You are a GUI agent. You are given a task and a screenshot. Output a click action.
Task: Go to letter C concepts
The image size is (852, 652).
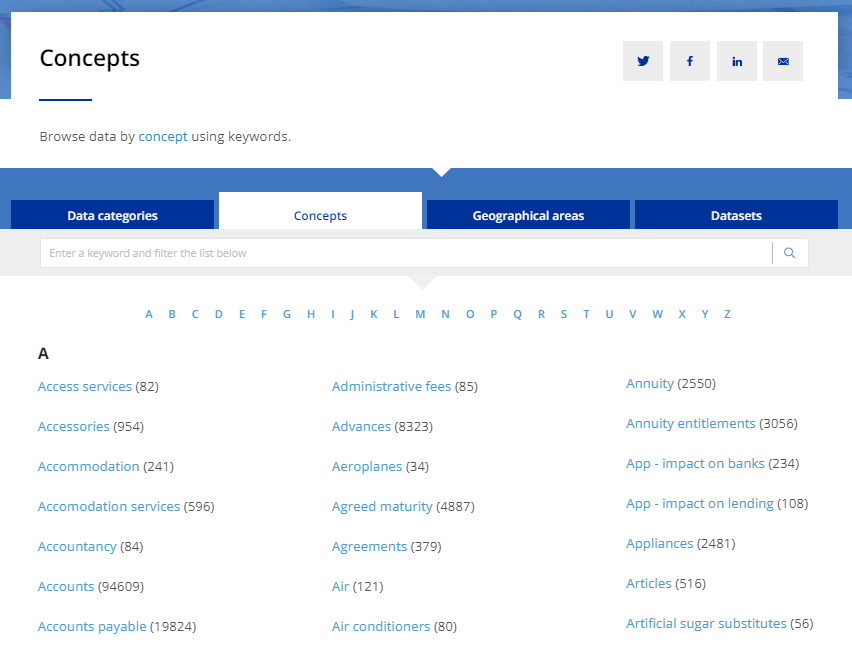pos(195,314)
